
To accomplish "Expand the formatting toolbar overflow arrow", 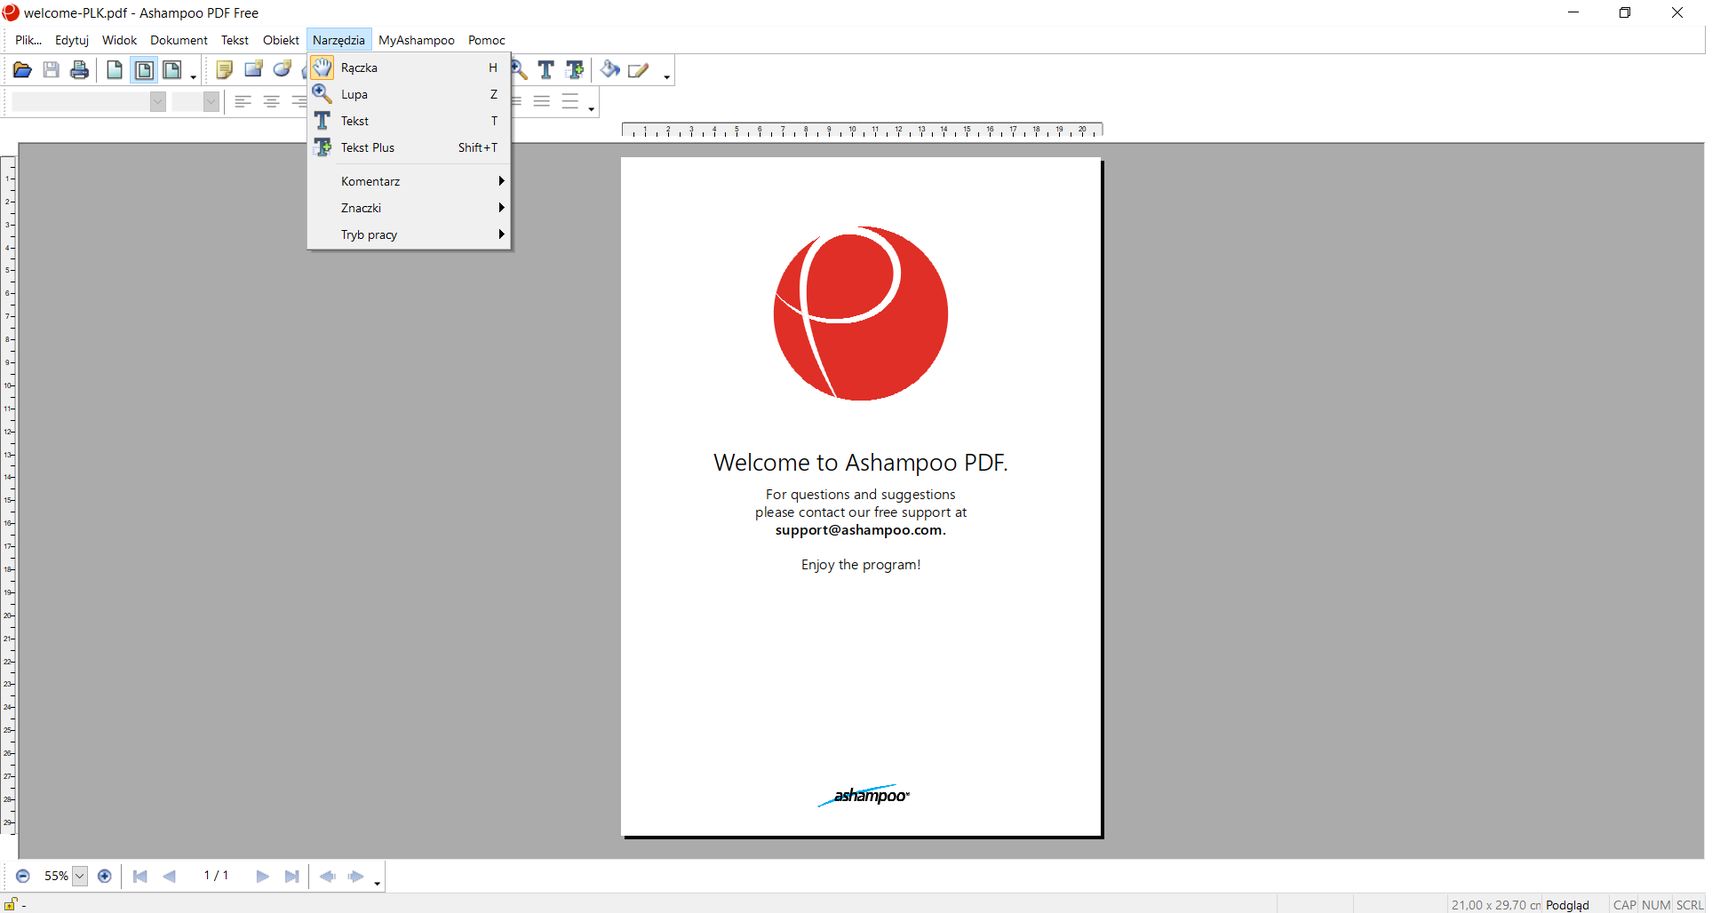I will coord(591,108).
